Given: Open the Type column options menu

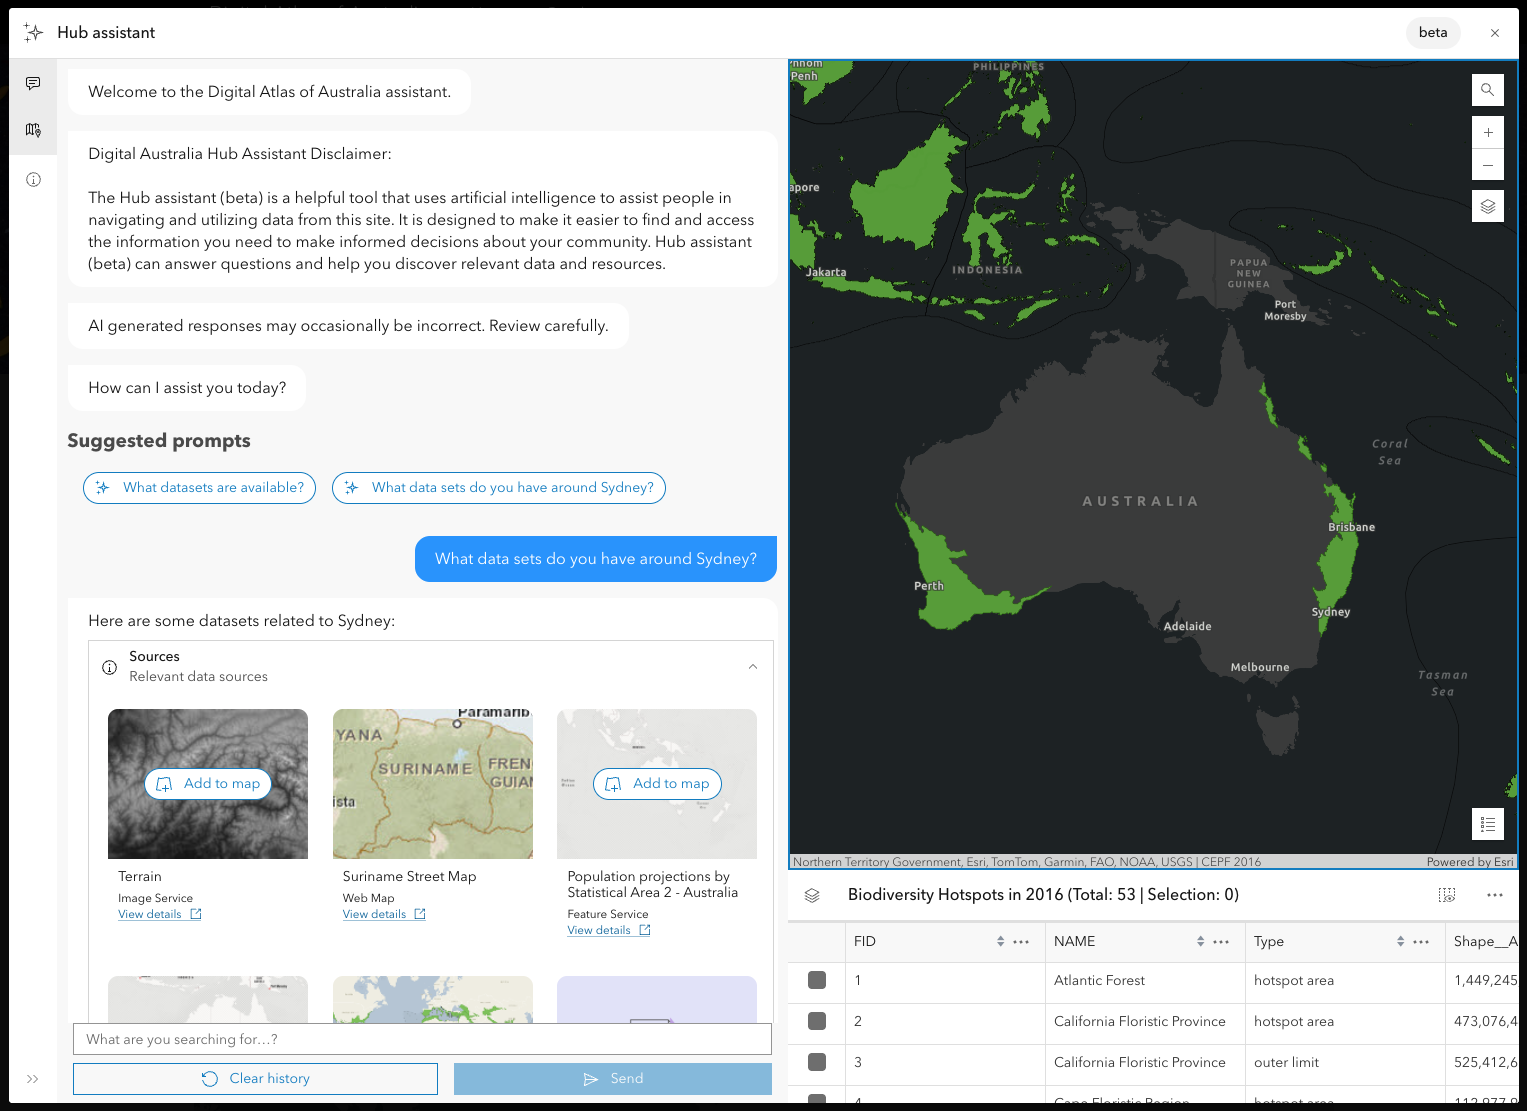Looking at the screenshot, I should point(1421,942).
